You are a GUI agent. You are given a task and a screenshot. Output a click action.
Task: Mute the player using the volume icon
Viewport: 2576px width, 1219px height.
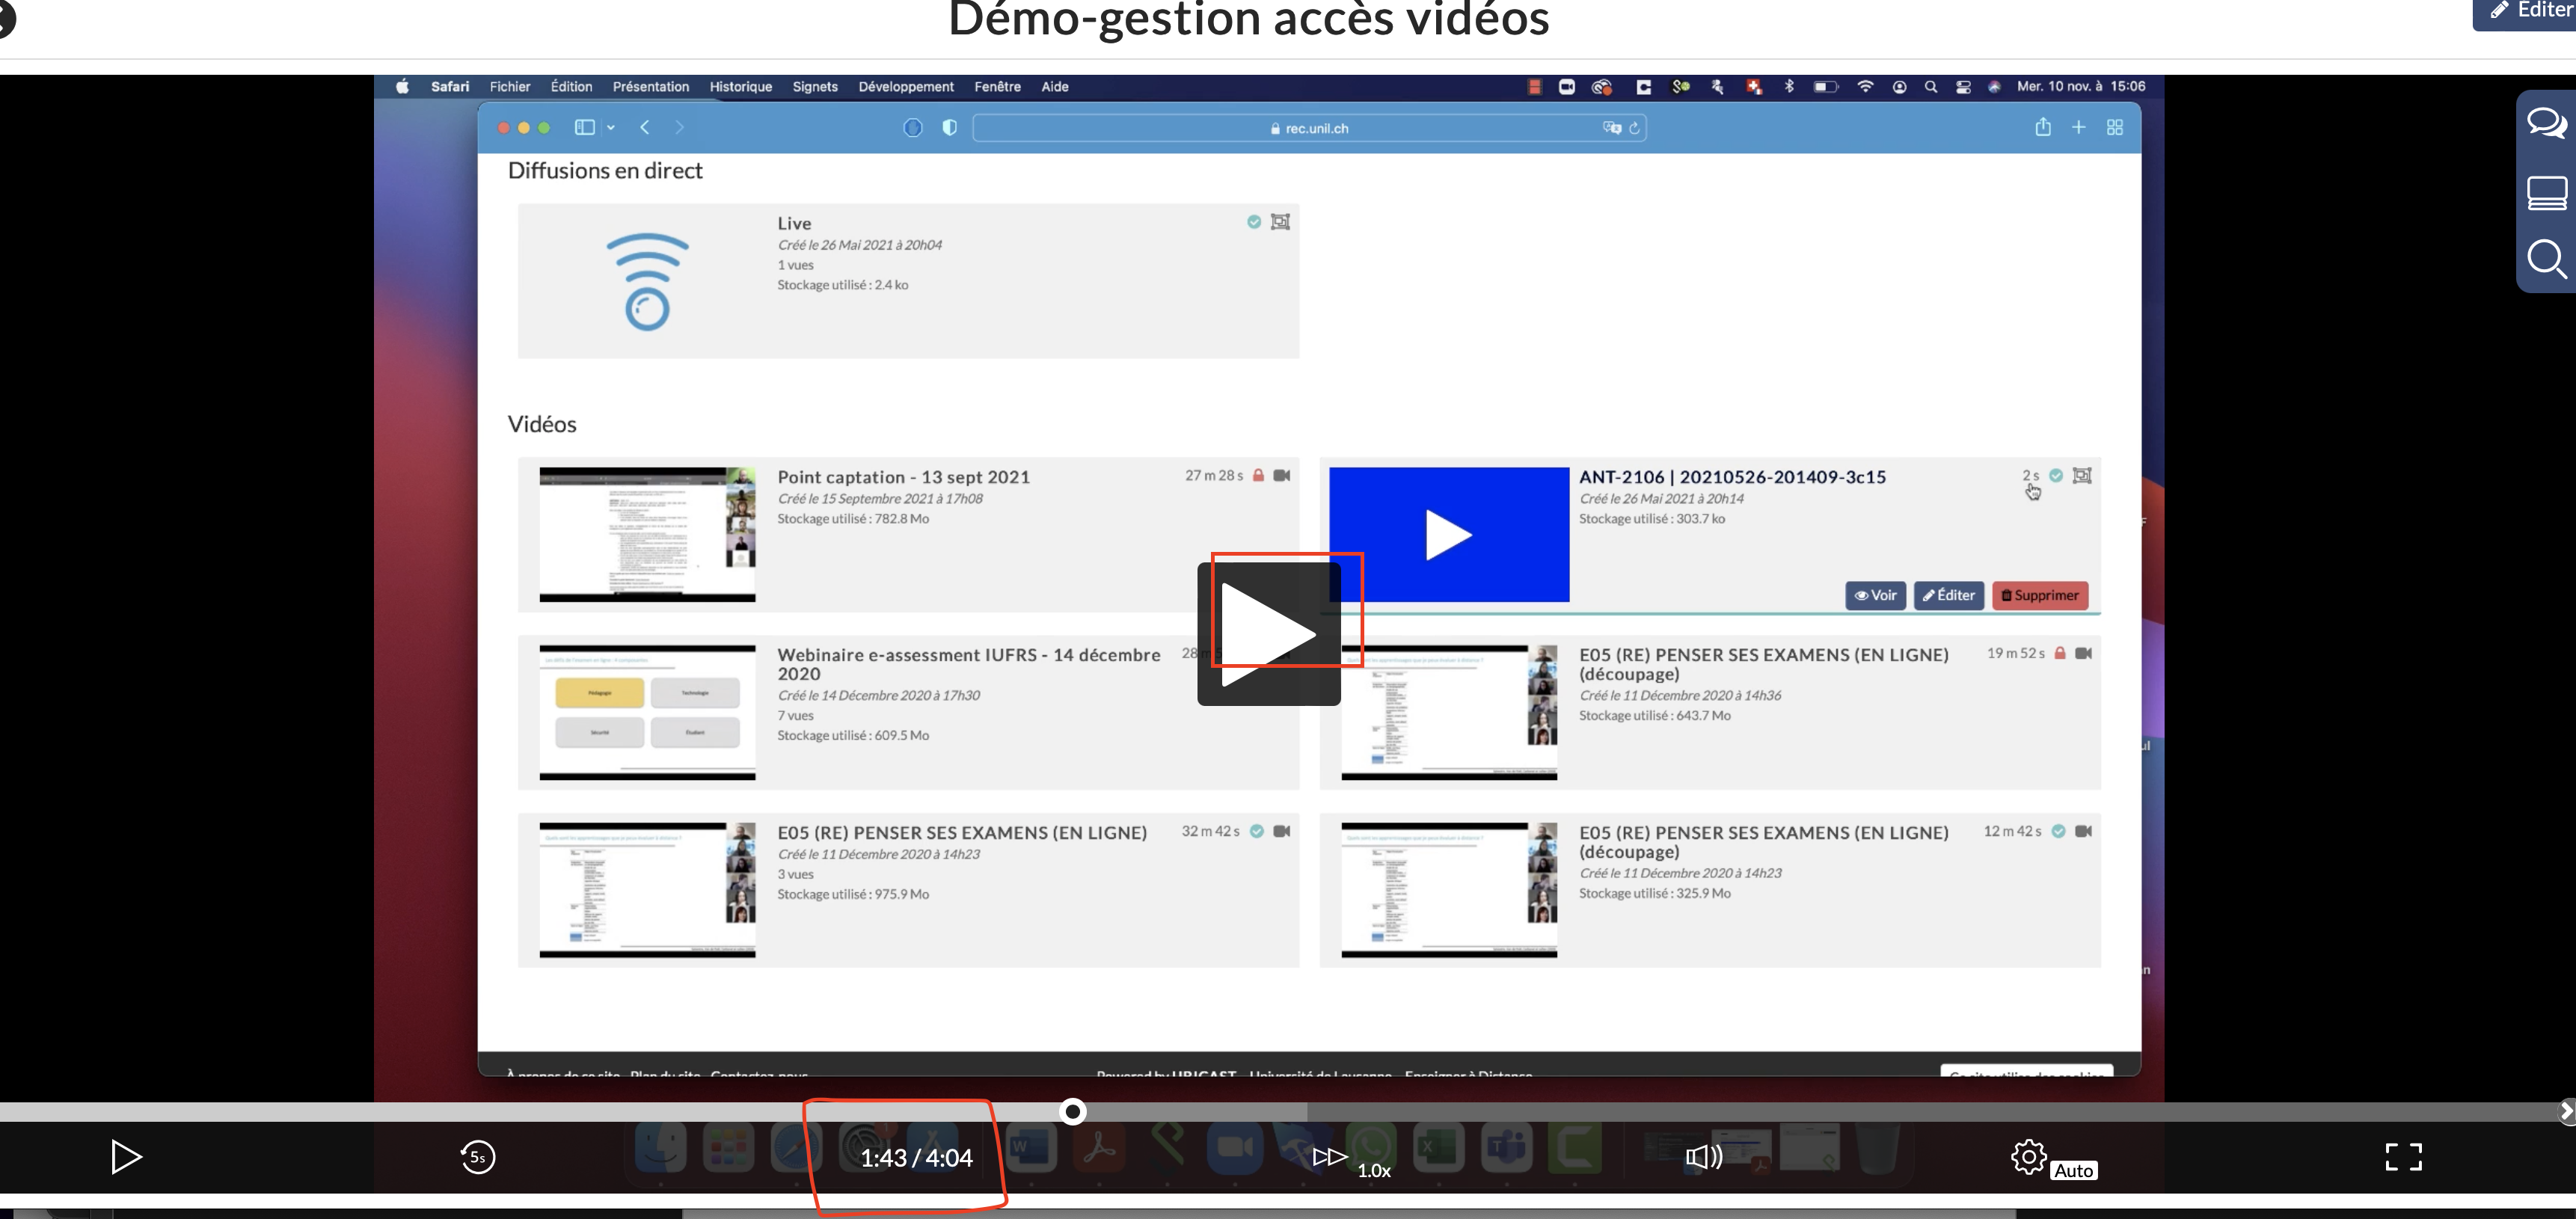point(1704,1157)
